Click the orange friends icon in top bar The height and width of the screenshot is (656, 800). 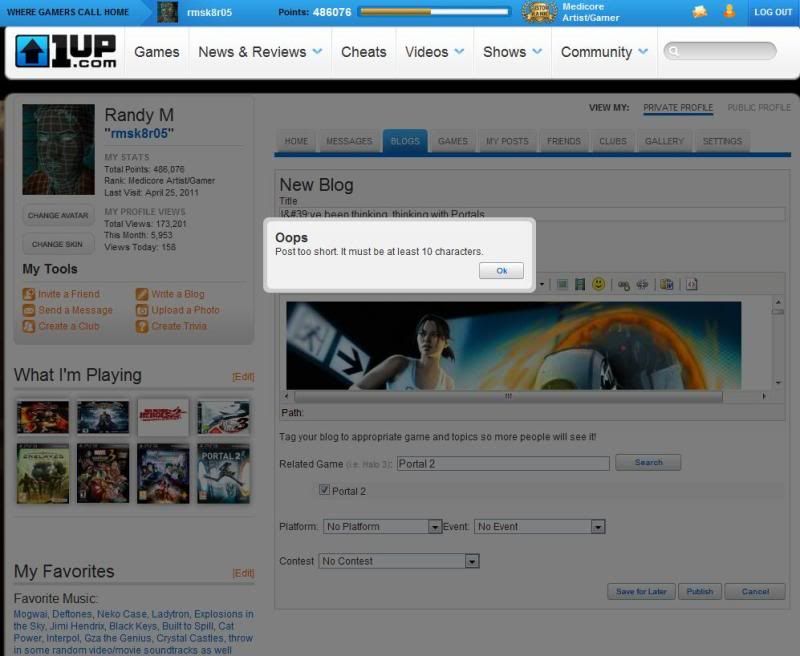730,11
